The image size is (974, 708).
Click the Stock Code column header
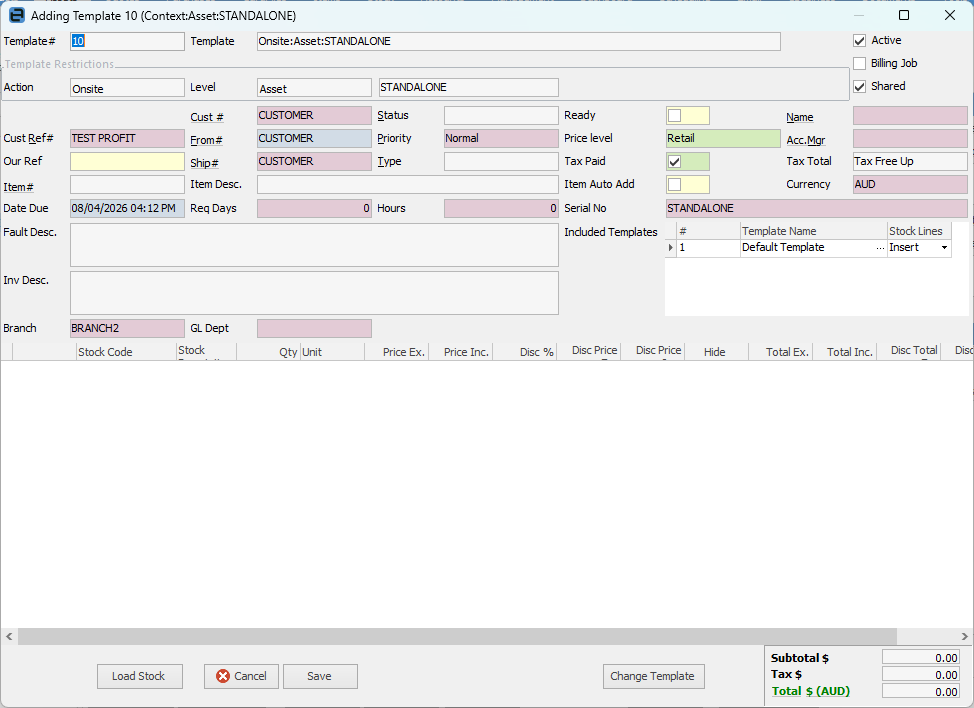point(127,352)
